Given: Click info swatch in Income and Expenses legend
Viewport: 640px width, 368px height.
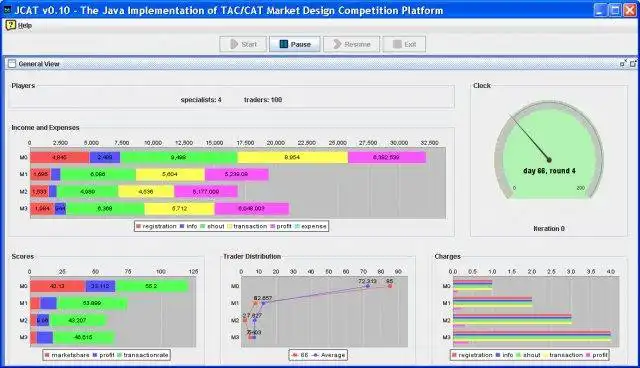Looking at the screenshot, I should [182, 226].
